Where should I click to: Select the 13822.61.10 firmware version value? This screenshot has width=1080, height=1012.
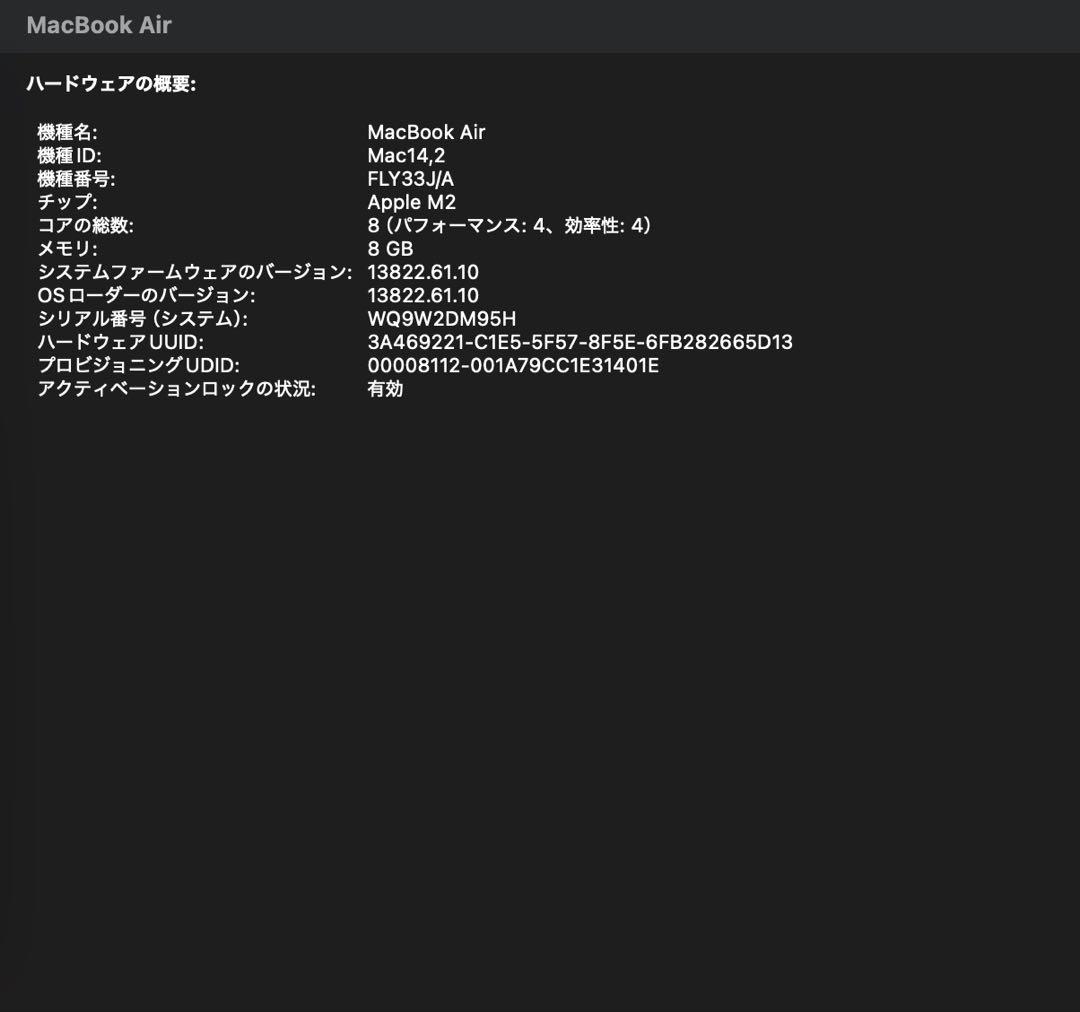pos(424,271)
